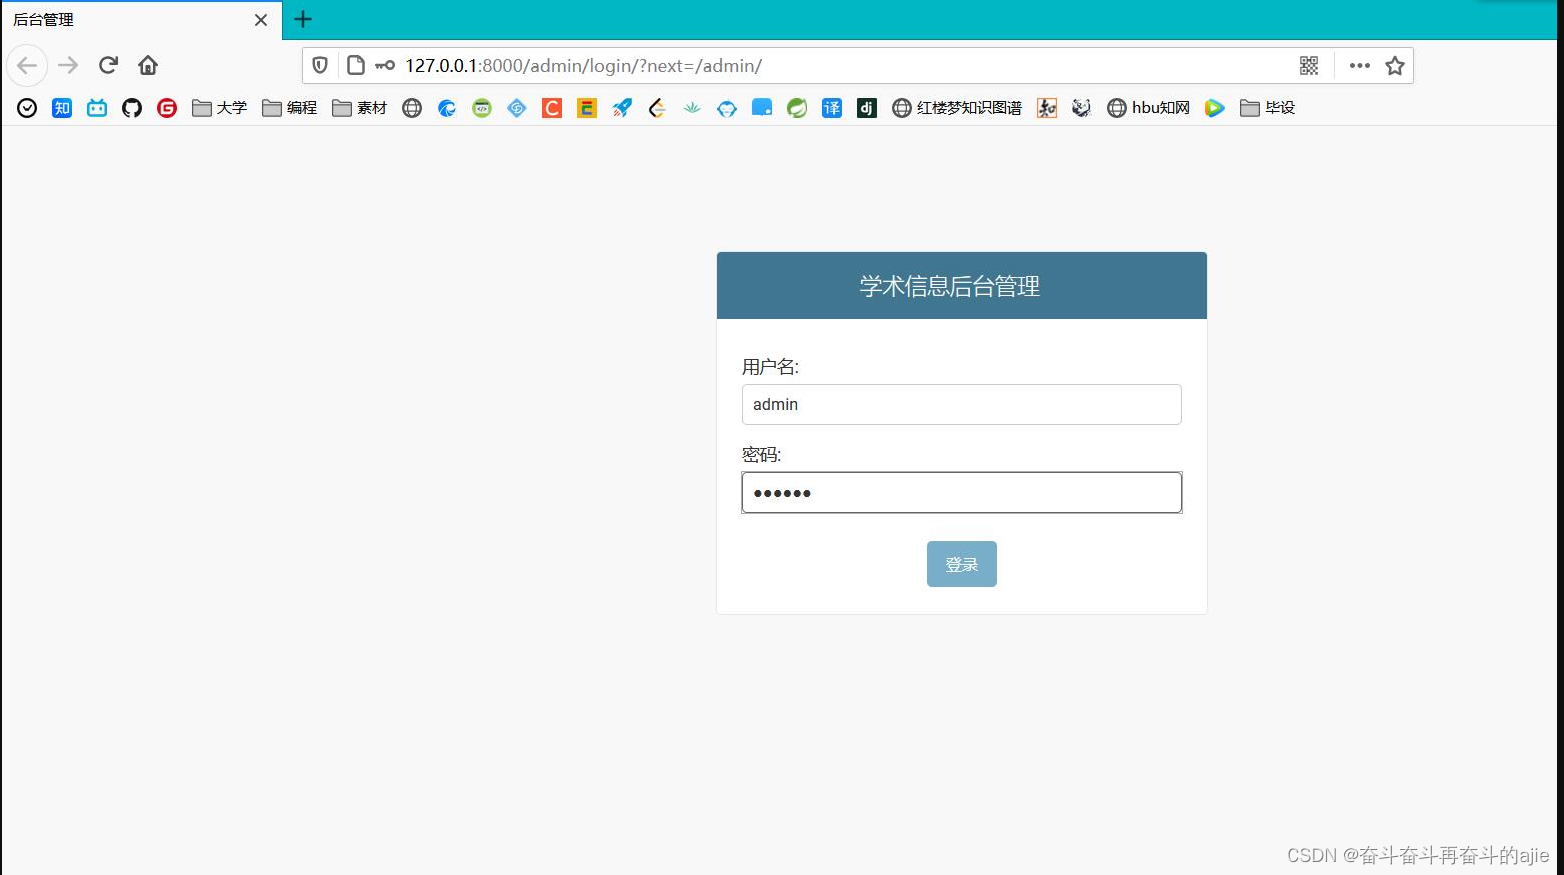This screenshot has height=875, width=1564.
Task: Open the blue chat bubble bookmark
Action: point(762,108)
